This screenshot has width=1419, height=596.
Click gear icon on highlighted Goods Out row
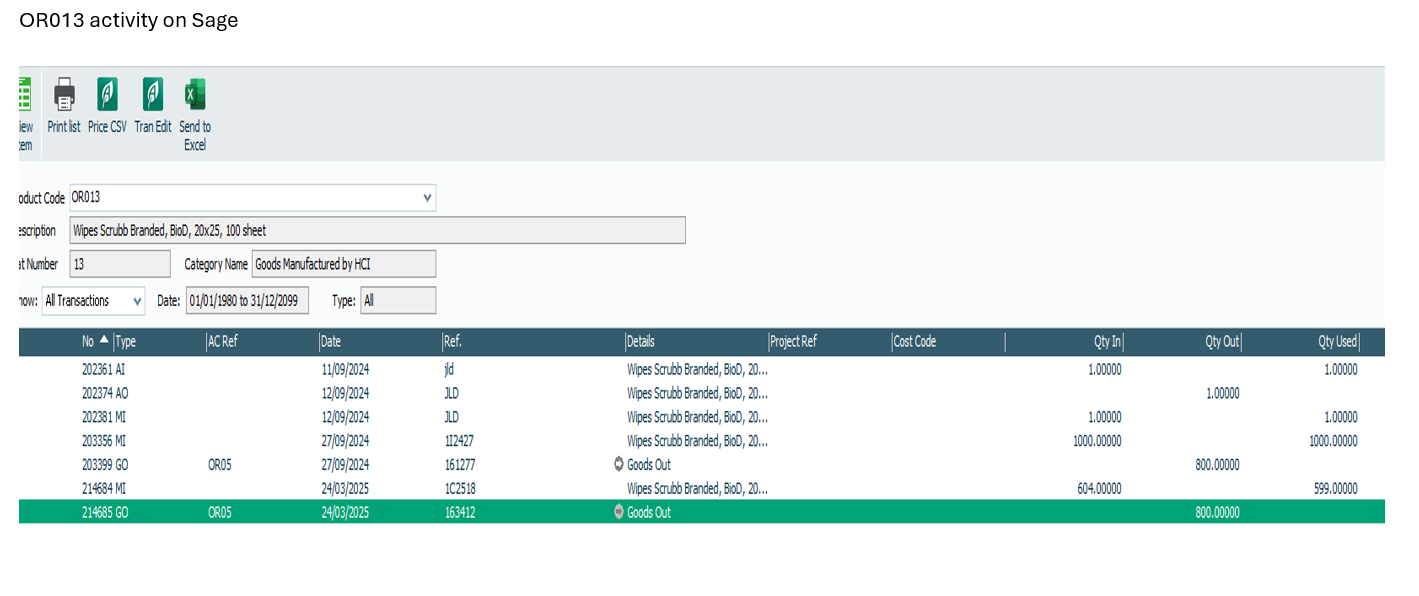(619, 512)
